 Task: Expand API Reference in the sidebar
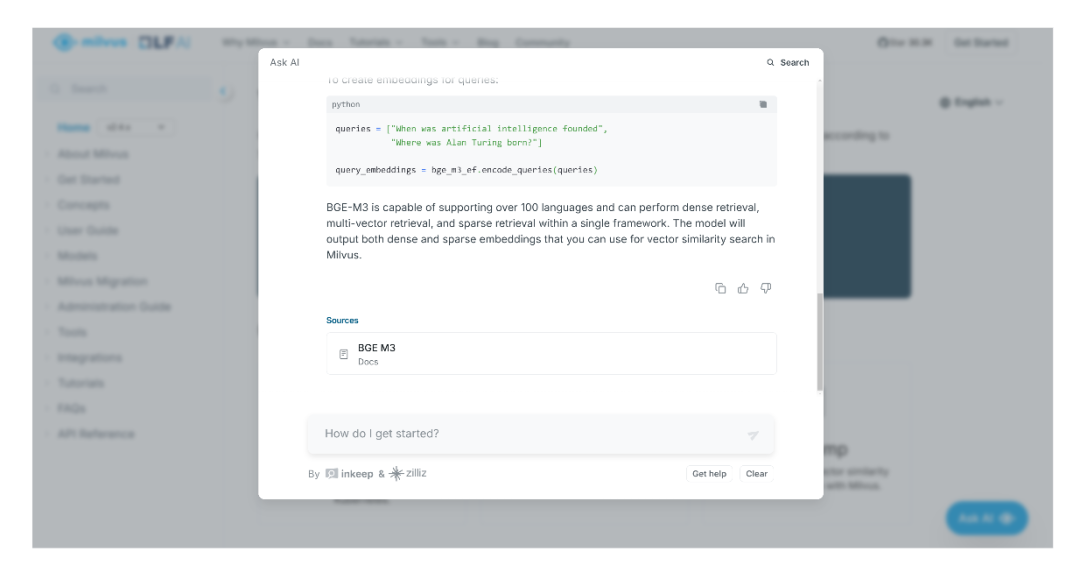pyautogui.click(x=96, y=434)
